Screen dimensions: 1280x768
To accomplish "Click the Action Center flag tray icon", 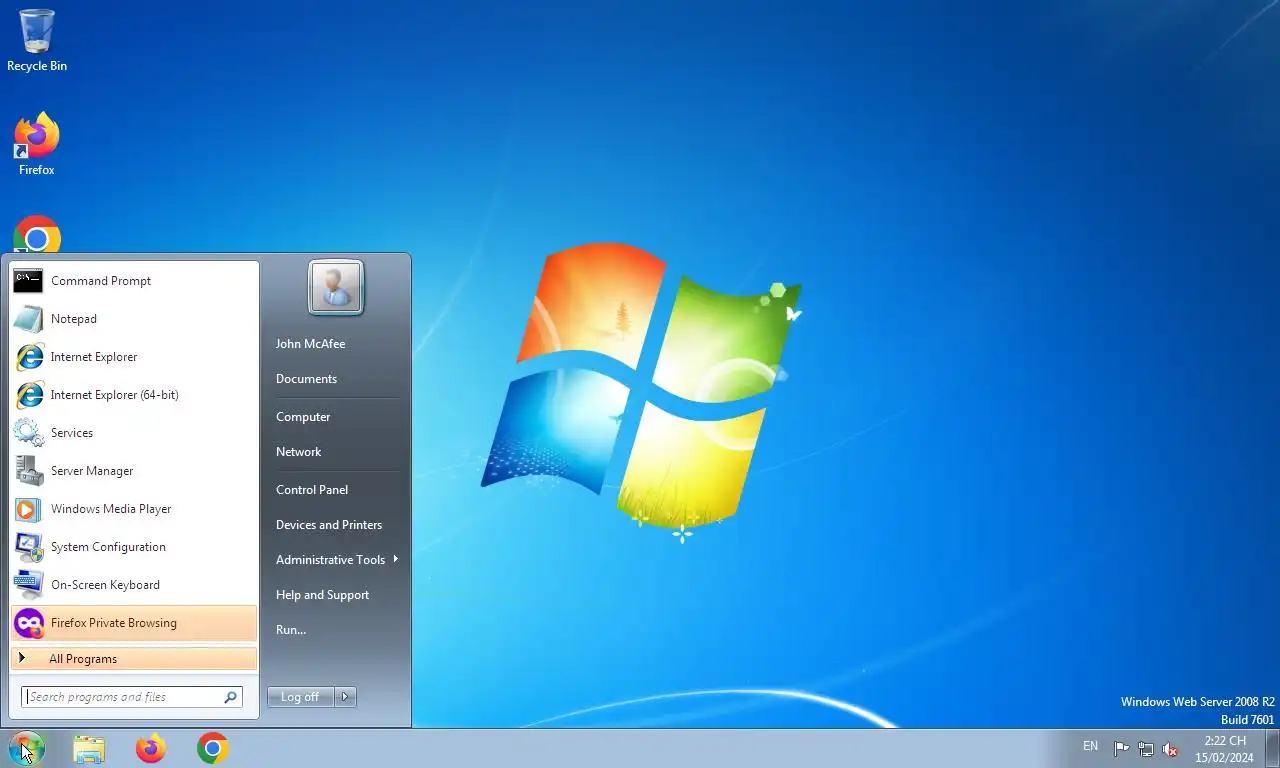I will click(1121, 749).
